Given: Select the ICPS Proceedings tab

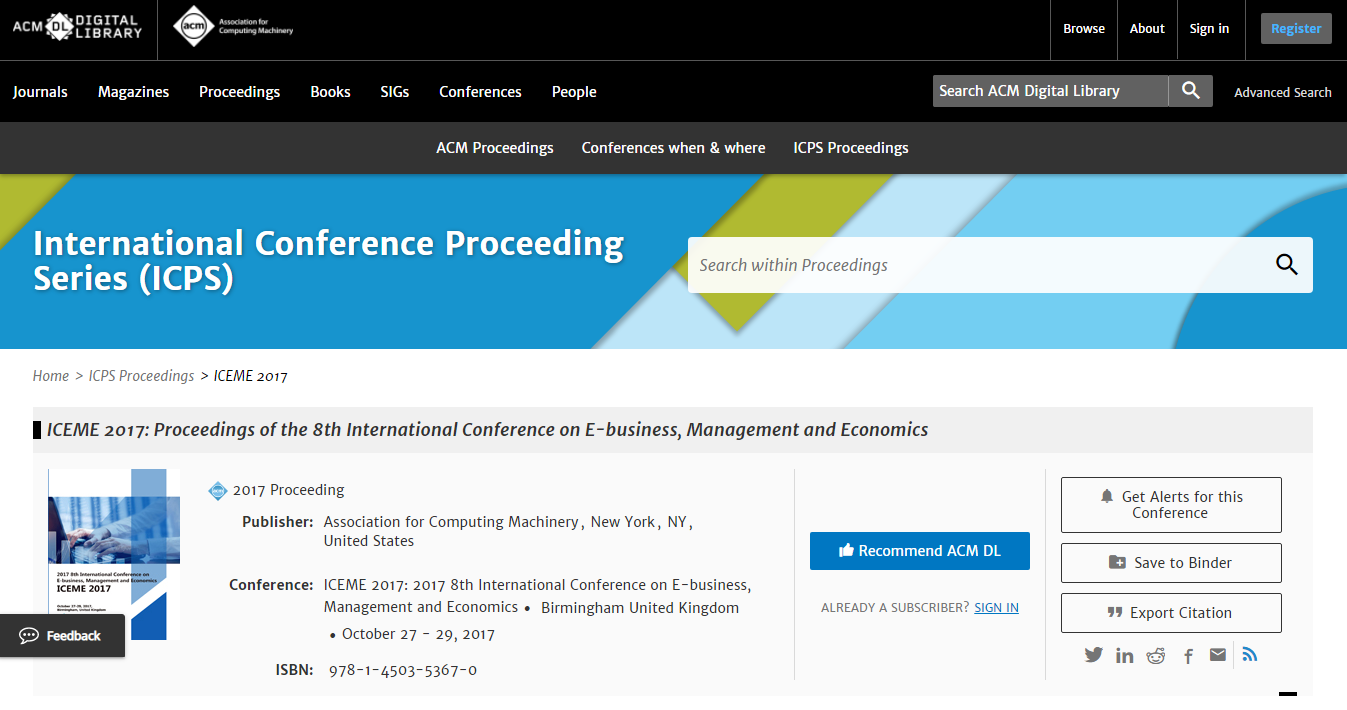Looking at the screenshot, I should point(851,148).
